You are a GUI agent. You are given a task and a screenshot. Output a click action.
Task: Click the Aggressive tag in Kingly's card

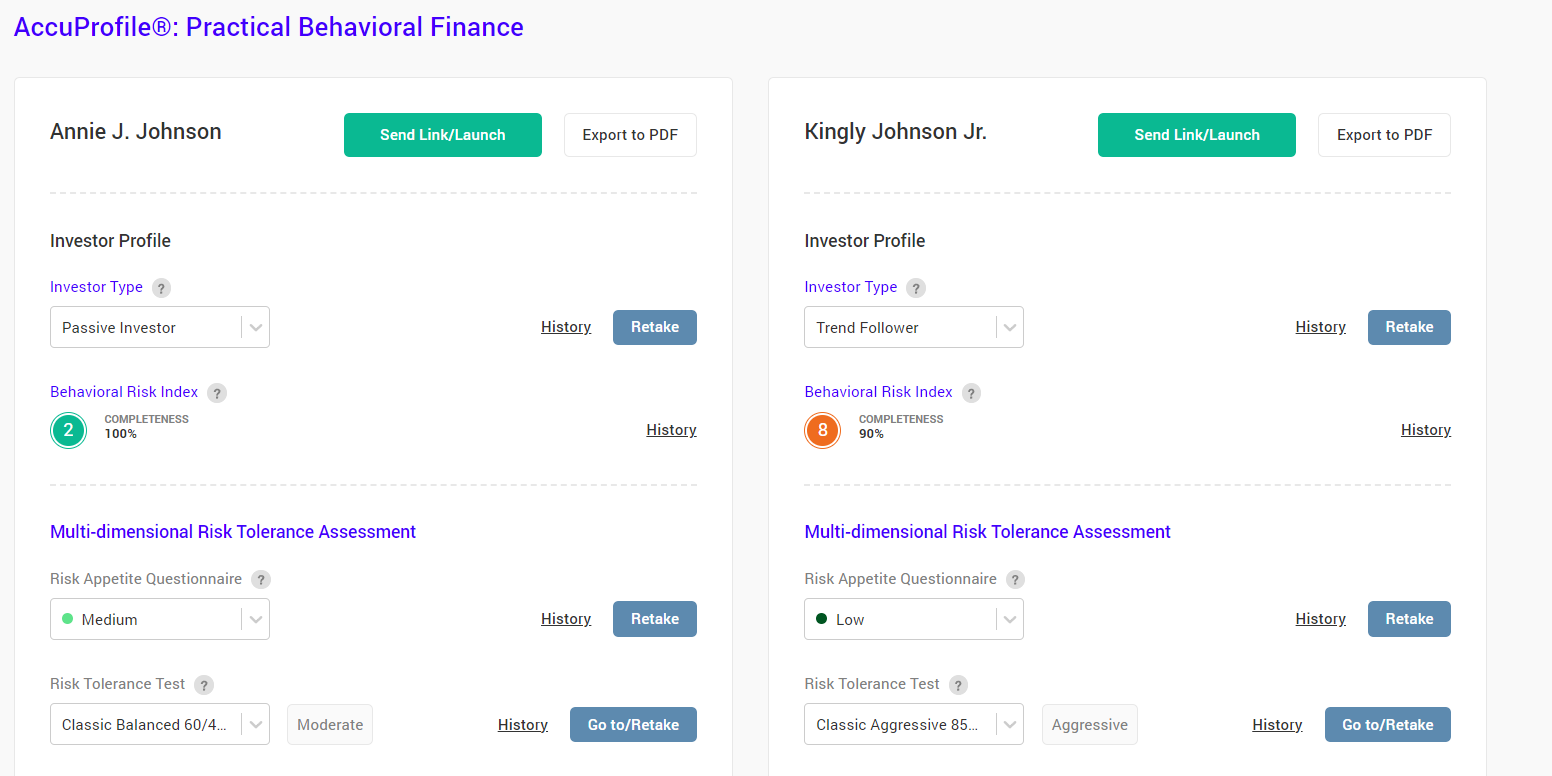(x=1090, y=725)
